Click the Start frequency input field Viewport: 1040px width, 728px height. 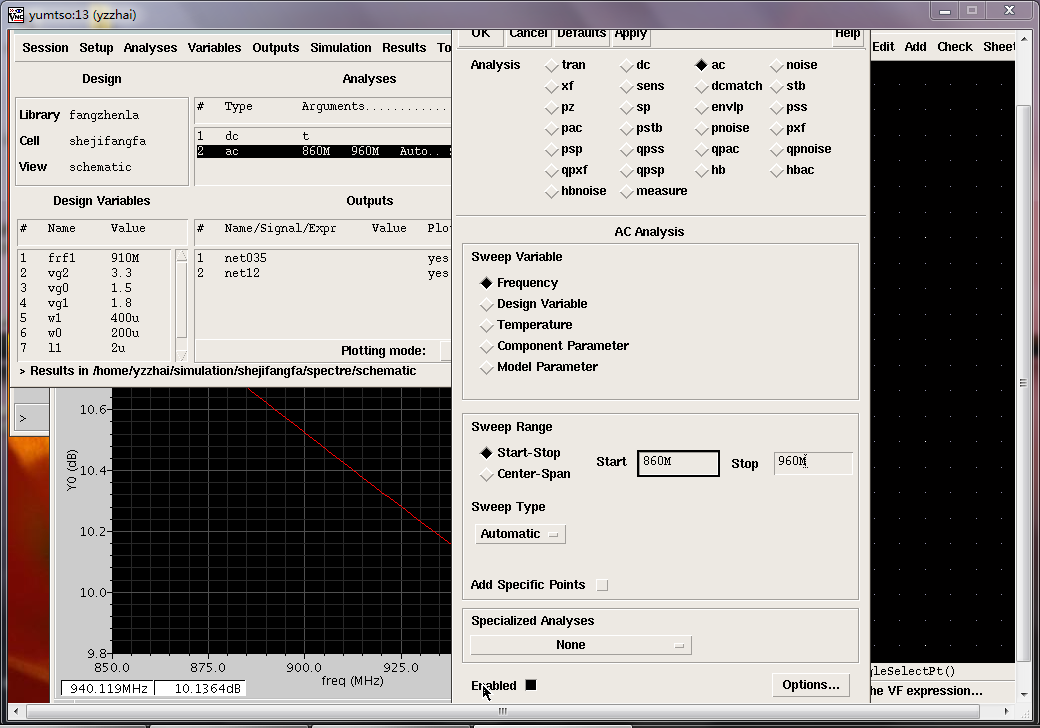(x=678, y=463)
